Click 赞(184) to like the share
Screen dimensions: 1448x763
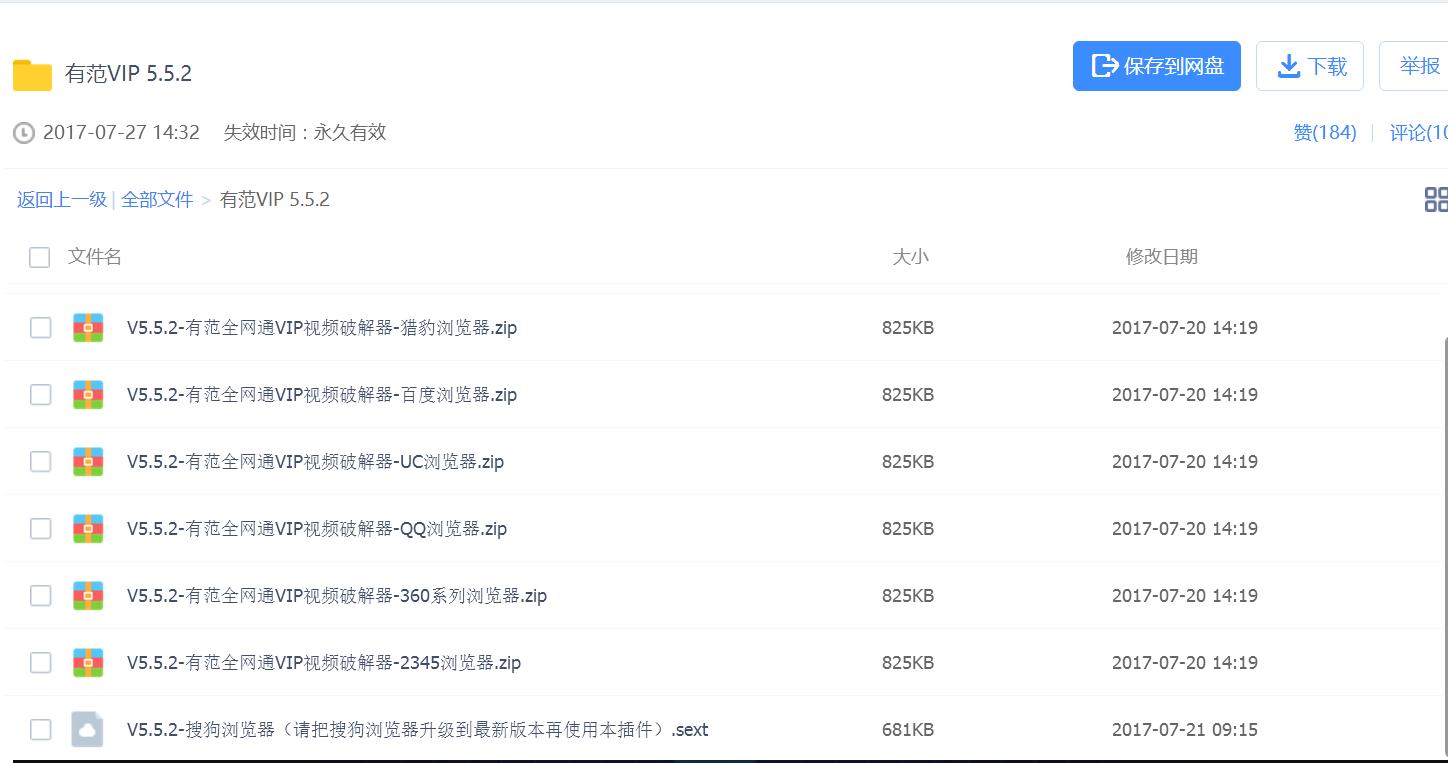tap(1324, 131)
